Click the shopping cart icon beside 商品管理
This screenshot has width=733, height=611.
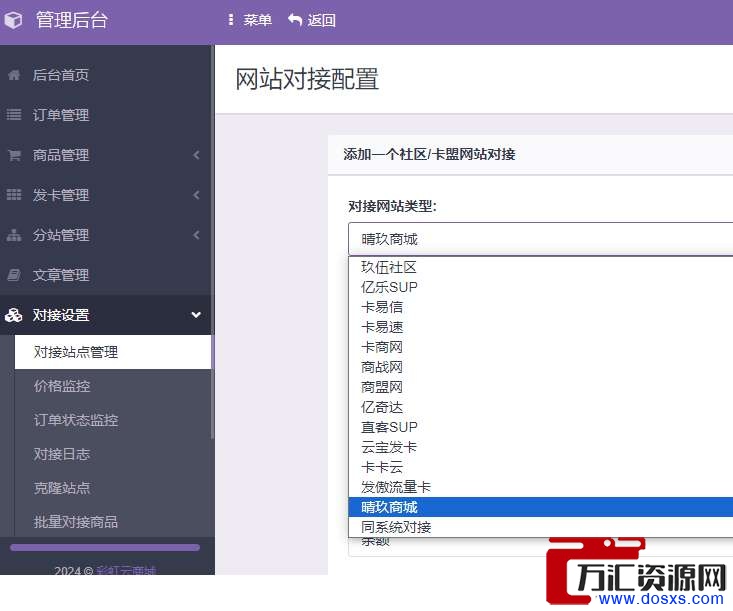click(14, 155)
